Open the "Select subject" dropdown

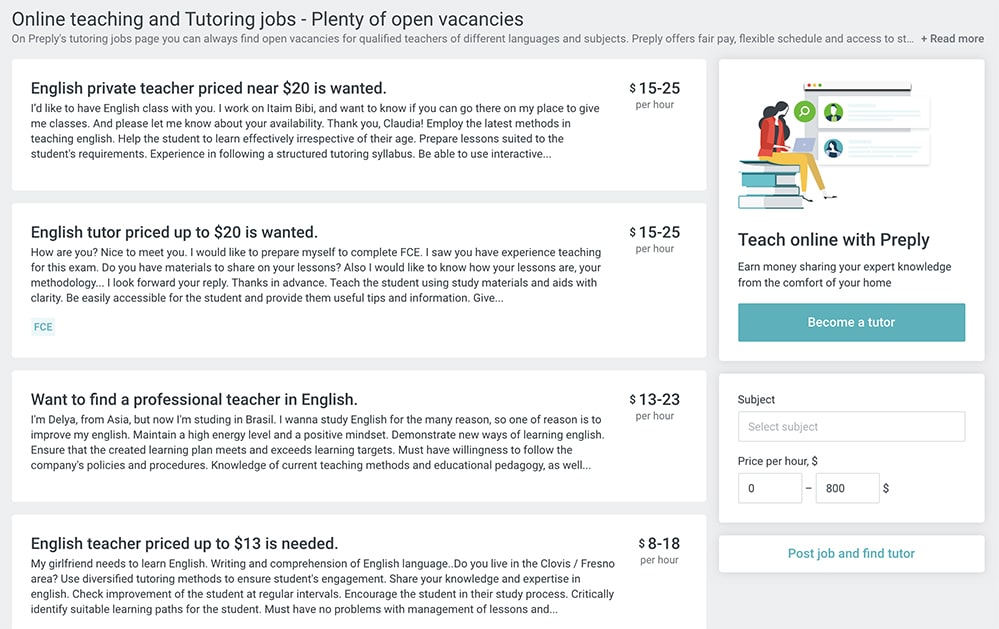pyautogui.click(x=851, y=427)
